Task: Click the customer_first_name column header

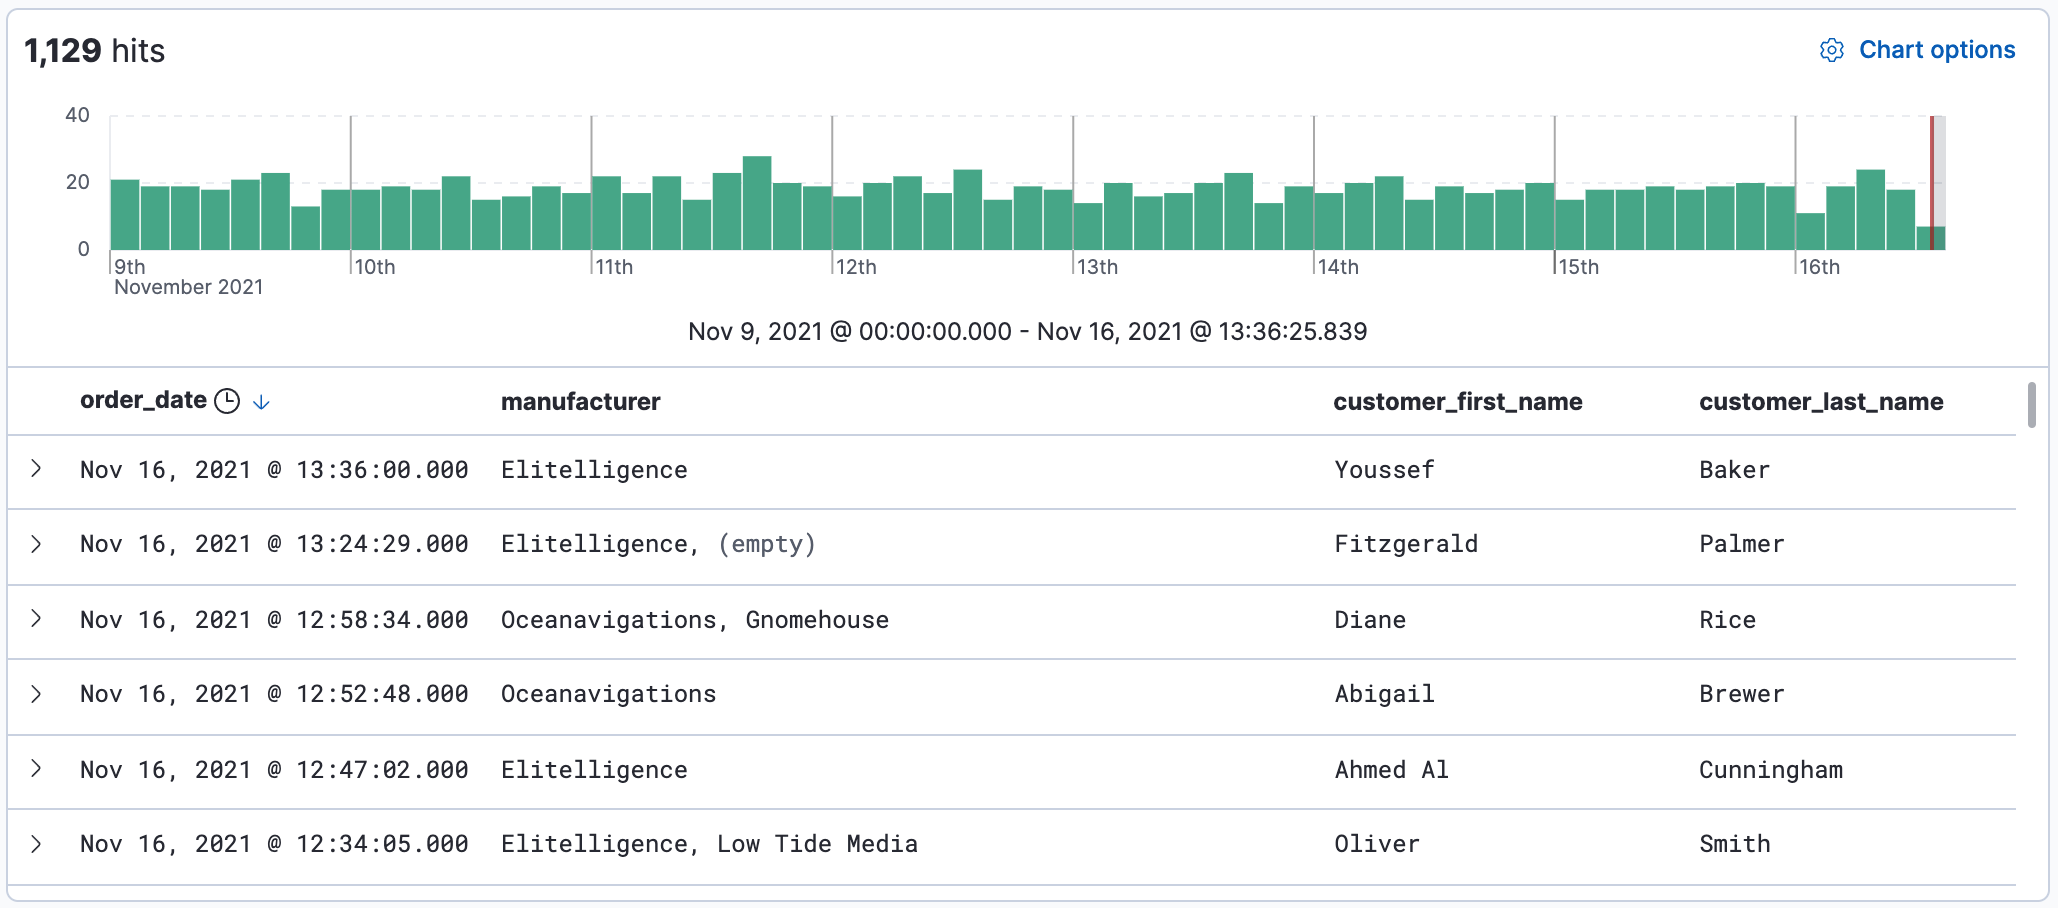Action: pyautogui.click(x=1457, y=402)
